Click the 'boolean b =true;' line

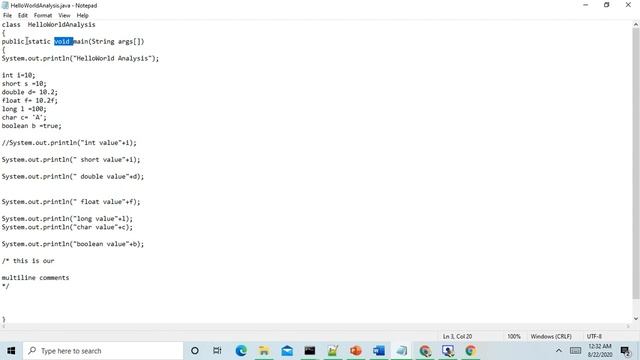pyautogui.click(x=31, y=126)
